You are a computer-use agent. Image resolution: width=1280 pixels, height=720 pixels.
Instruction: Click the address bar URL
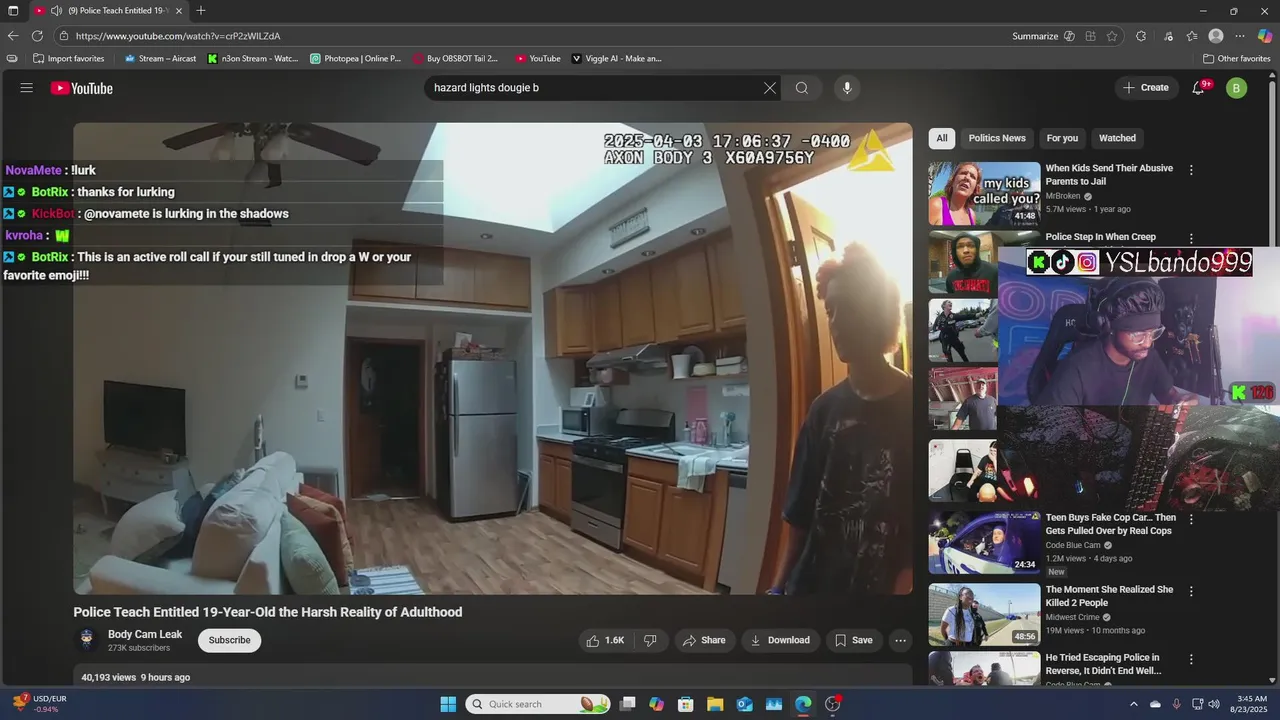coord(178,36)
